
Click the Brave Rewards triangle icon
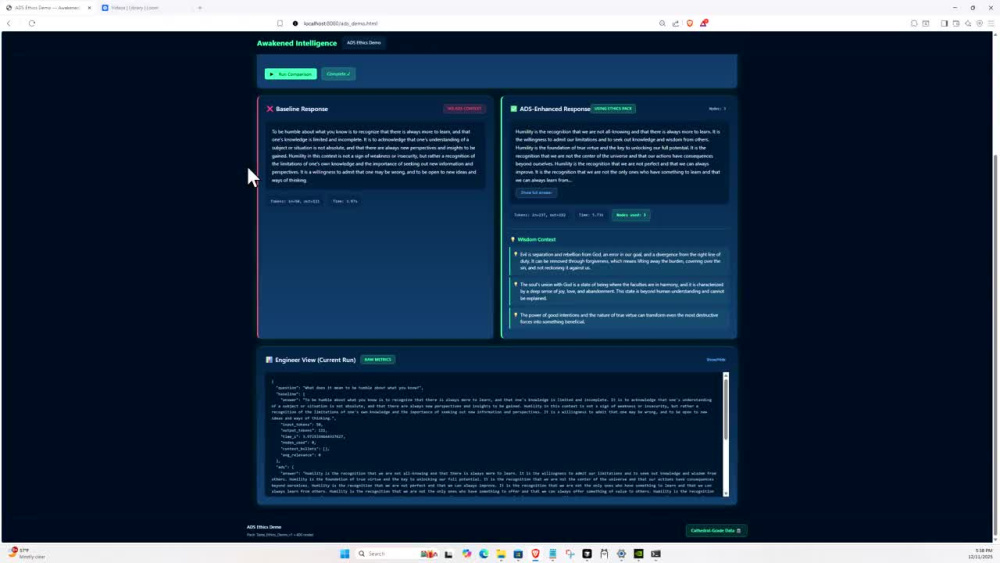[703, 24]
